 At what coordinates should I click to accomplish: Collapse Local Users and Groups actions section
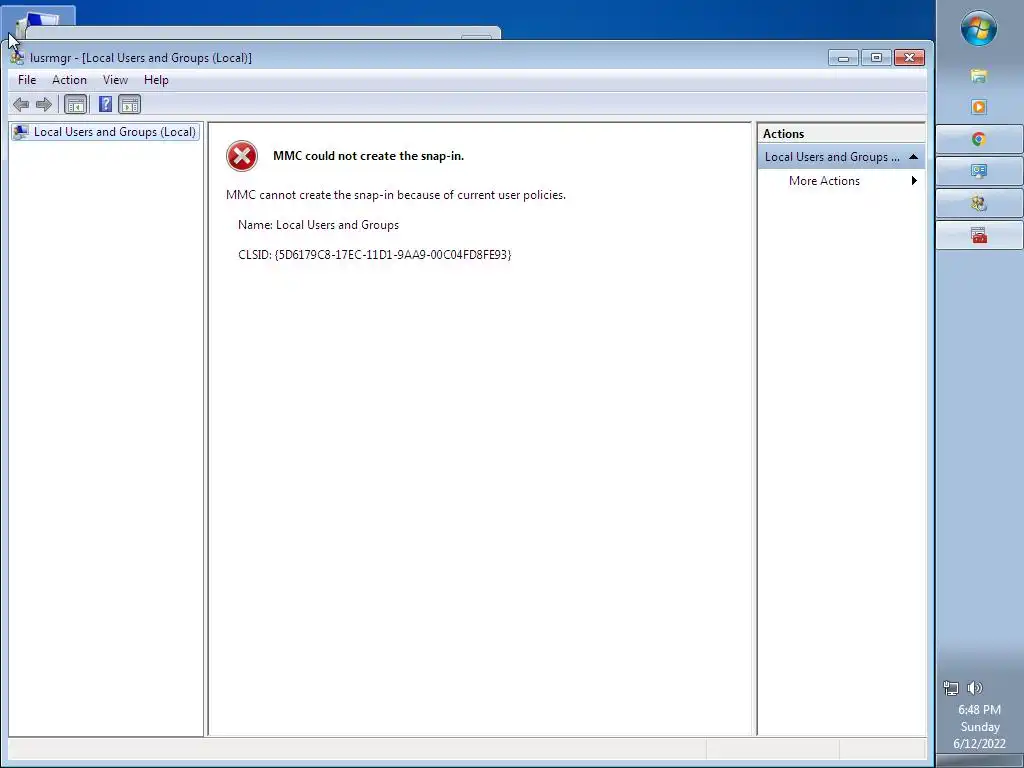click(x=913, y=157)
